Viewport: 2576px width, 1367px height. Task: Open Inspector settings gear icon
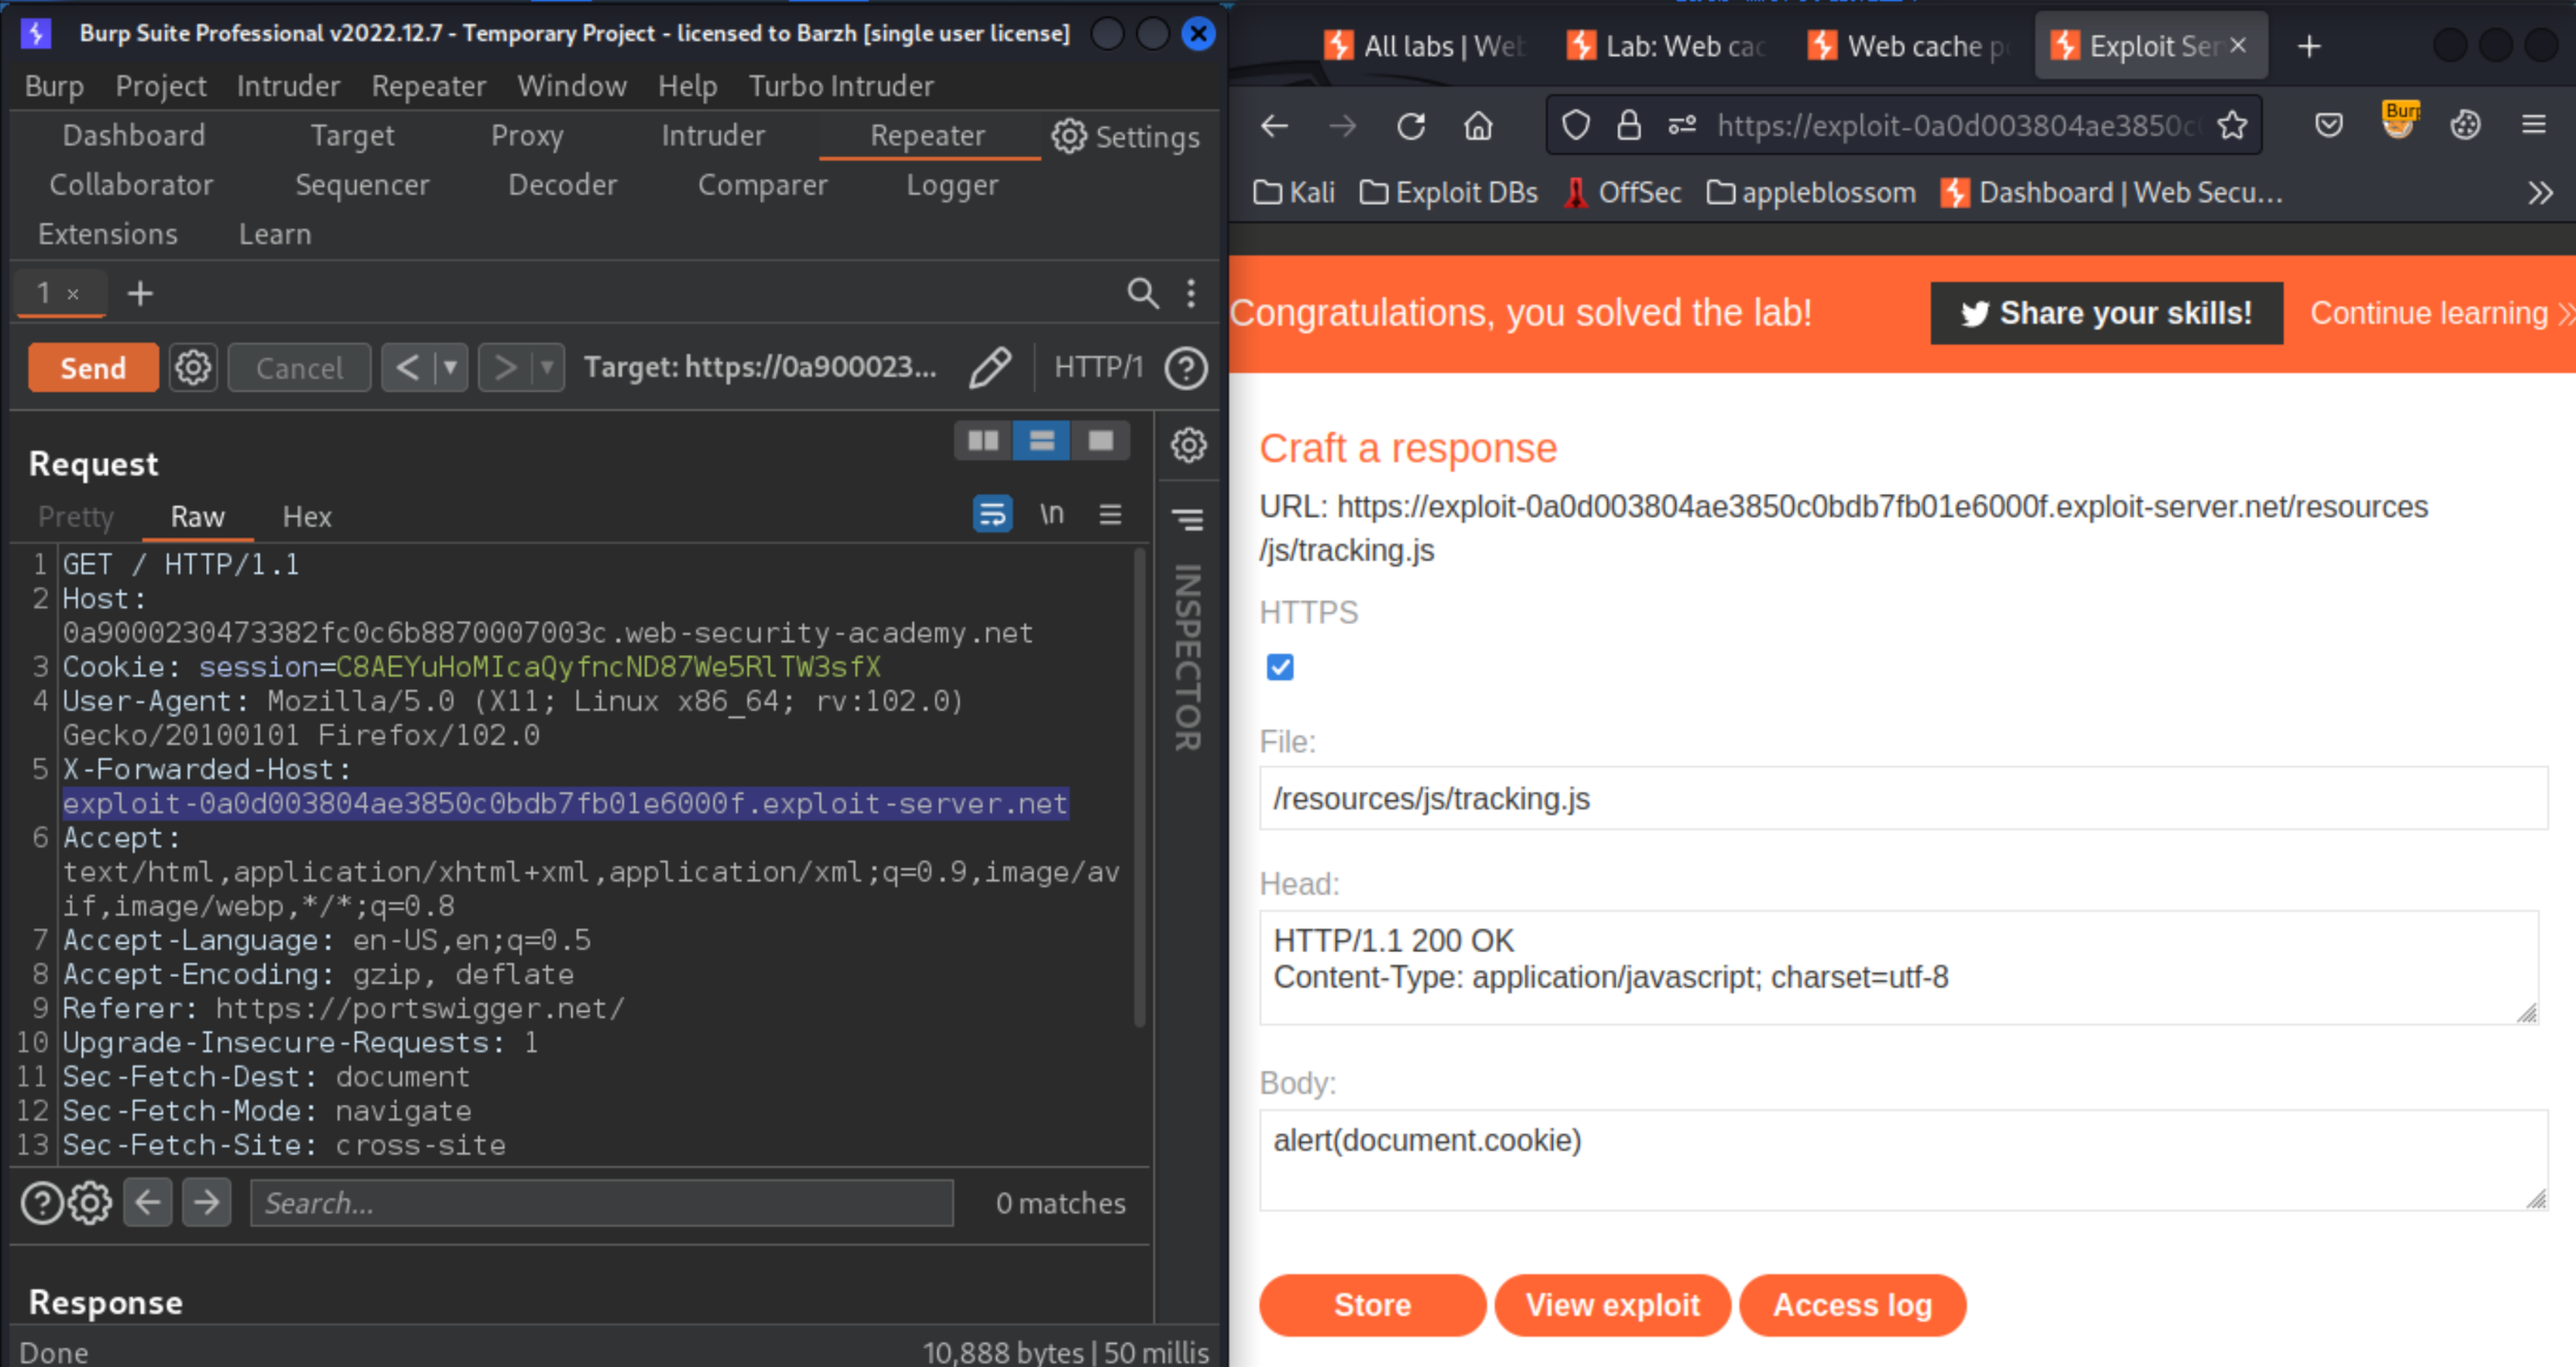click(x=1188, y=445)
